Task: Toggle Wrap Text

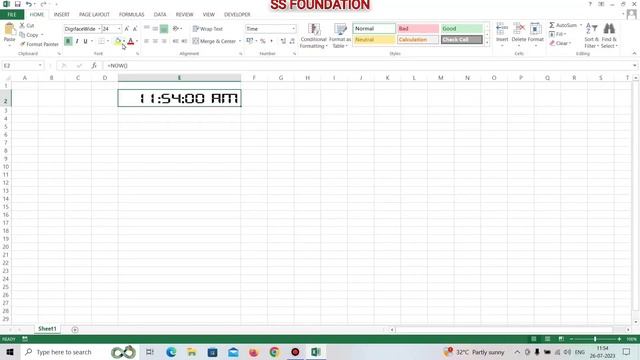Action: pyautogui.click(x=208, y=29)
